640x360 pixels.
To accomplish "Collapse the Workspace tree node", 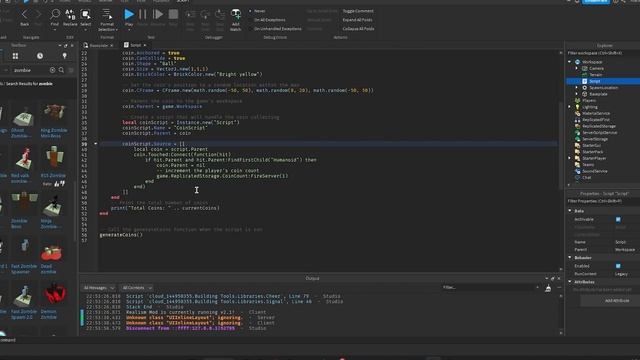I will [570, 62].
